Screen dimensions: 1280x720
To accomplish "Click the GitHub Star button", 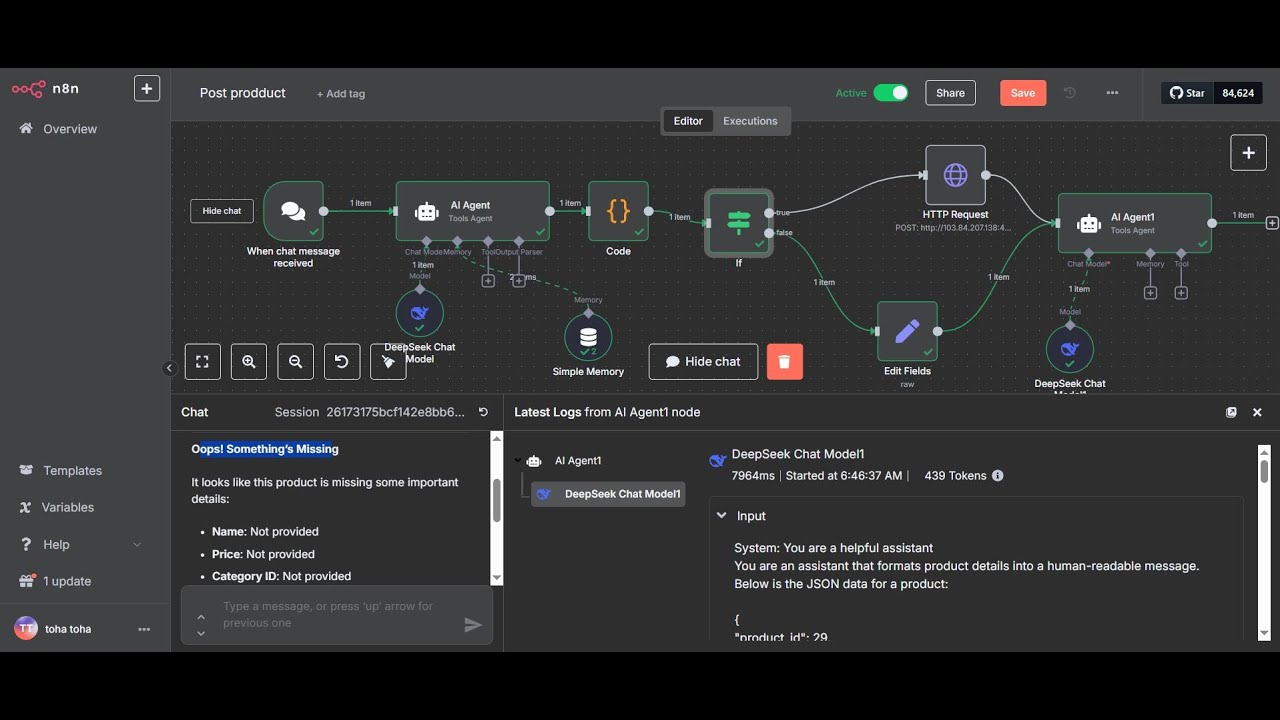I will click(1187, 93).
